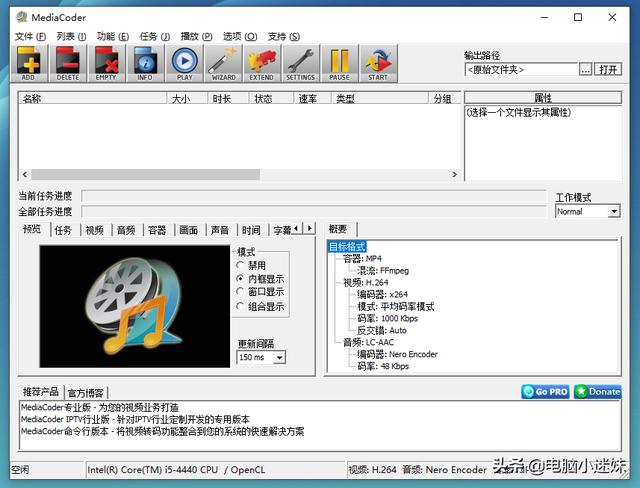The image size is (640, 488).
Task: Click the preview film reel thumbnail
Action: click(135, 306)
